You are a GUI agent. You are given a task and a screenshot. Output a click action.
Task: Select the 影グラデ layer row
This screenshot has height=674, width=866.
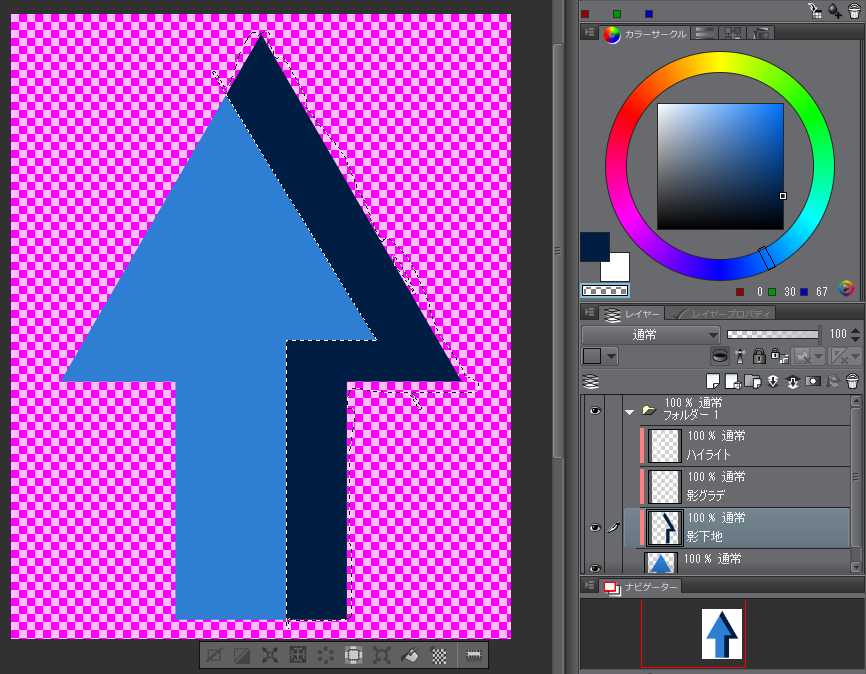736,487
